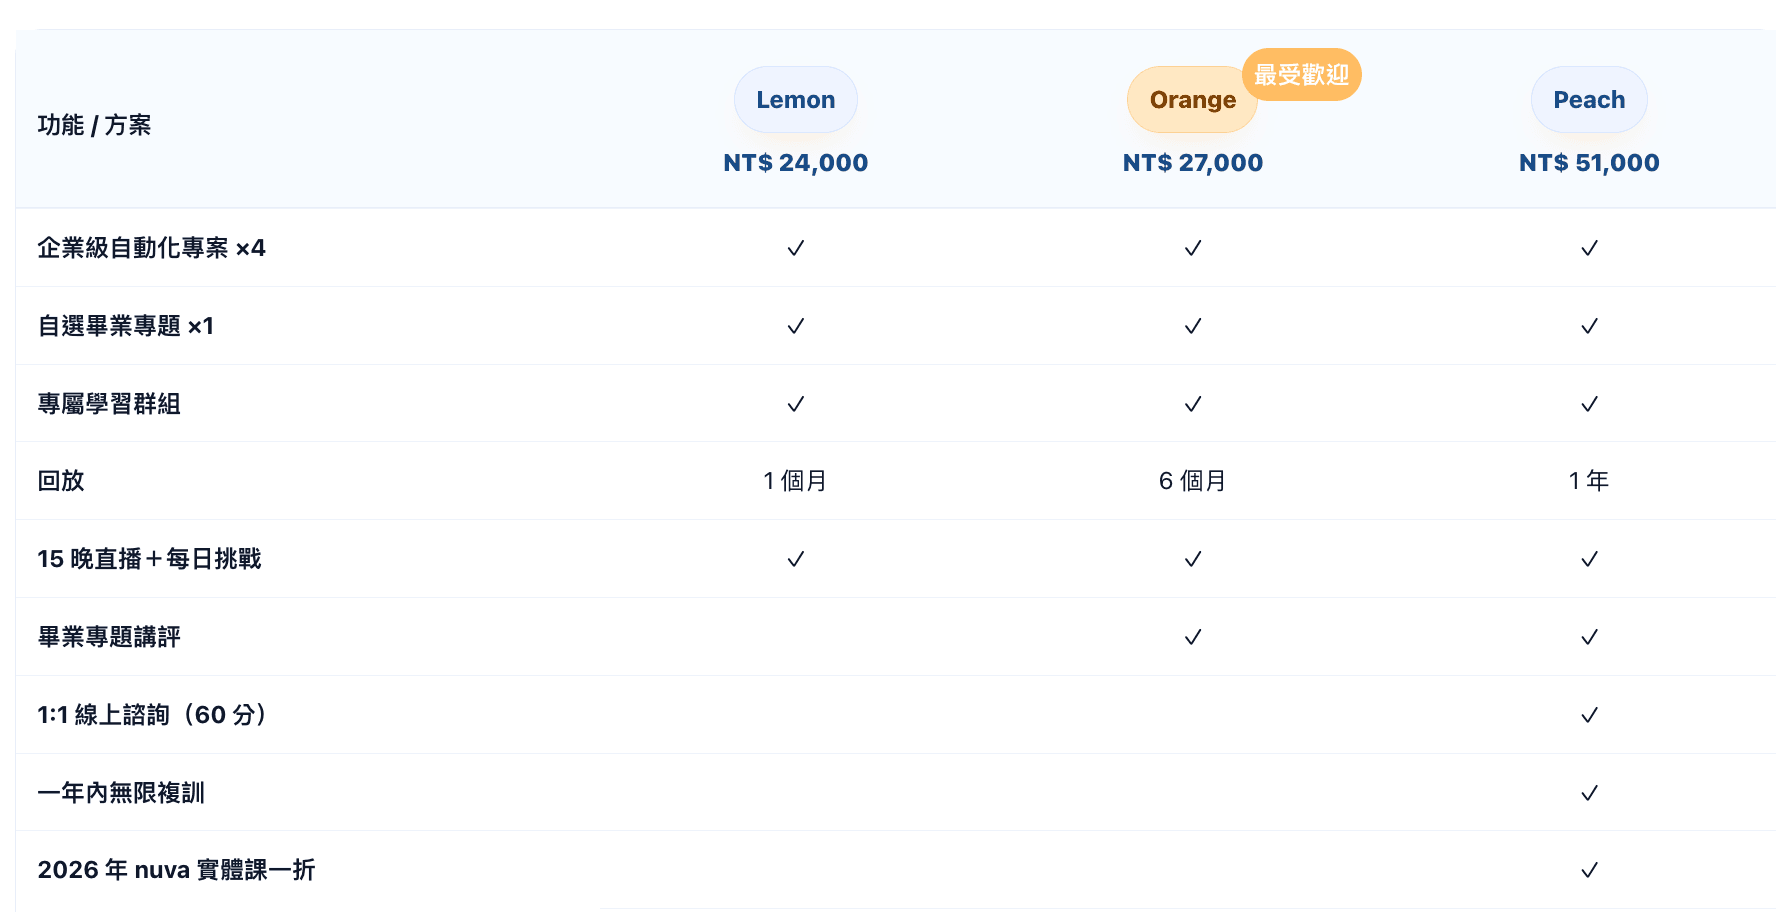Select the Lemon plan pill
The image size is (1776, 912).
795,100
